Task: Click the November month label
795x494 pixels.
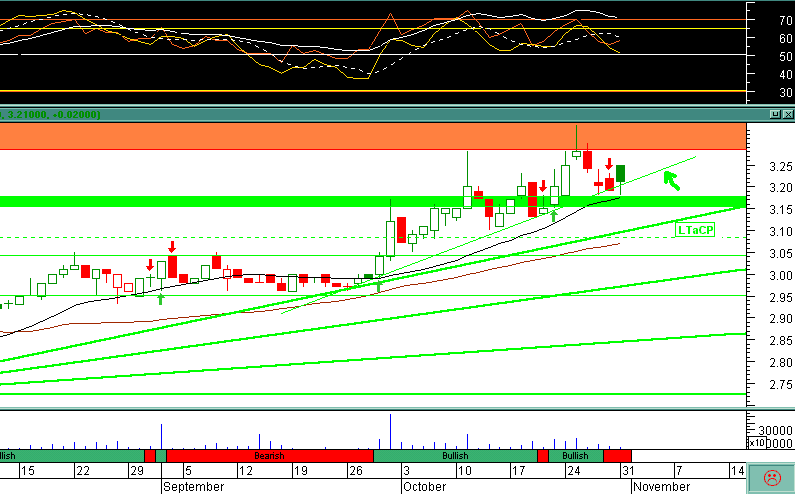Action: pos(662,487)
